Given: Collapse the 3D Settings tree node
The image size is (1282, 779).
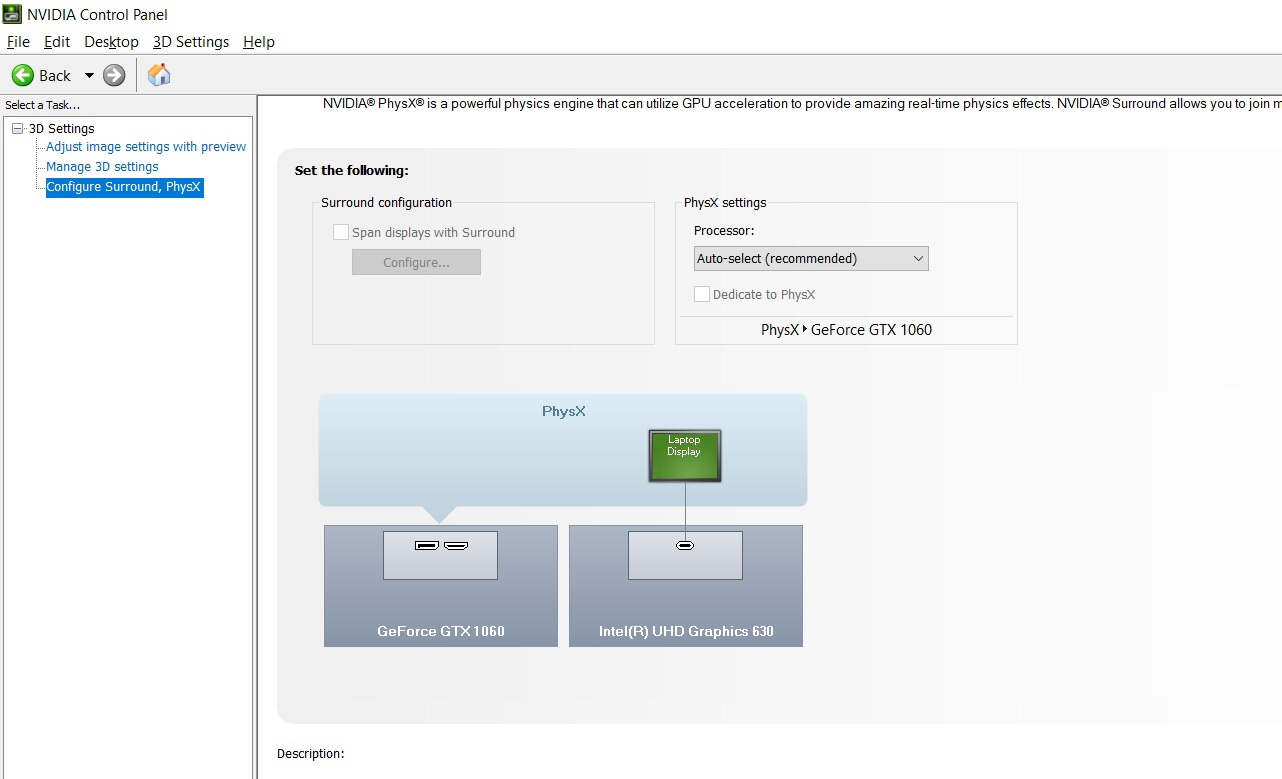Looking at the screenshot, I should tap(17, 128).
